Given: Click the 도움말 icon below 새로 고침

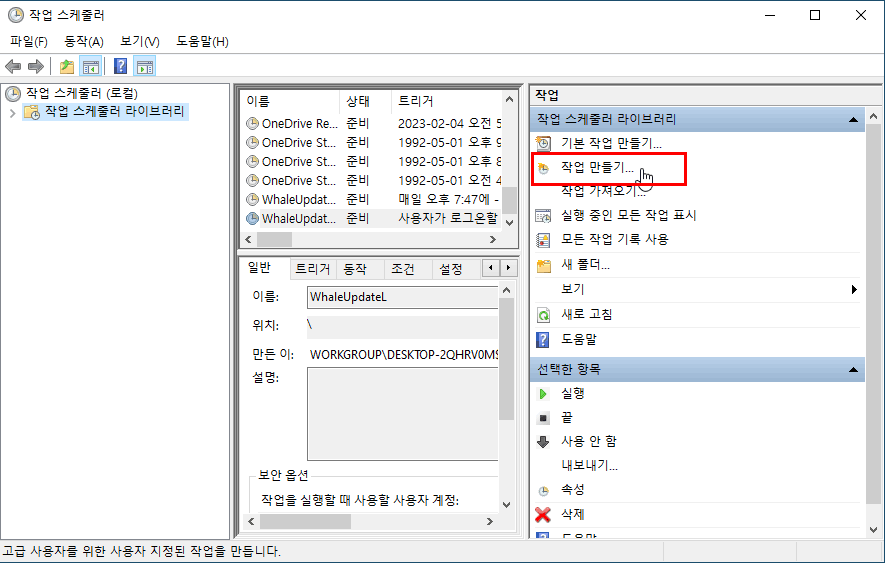Looking at the screenshot, I should click(542, 340).
